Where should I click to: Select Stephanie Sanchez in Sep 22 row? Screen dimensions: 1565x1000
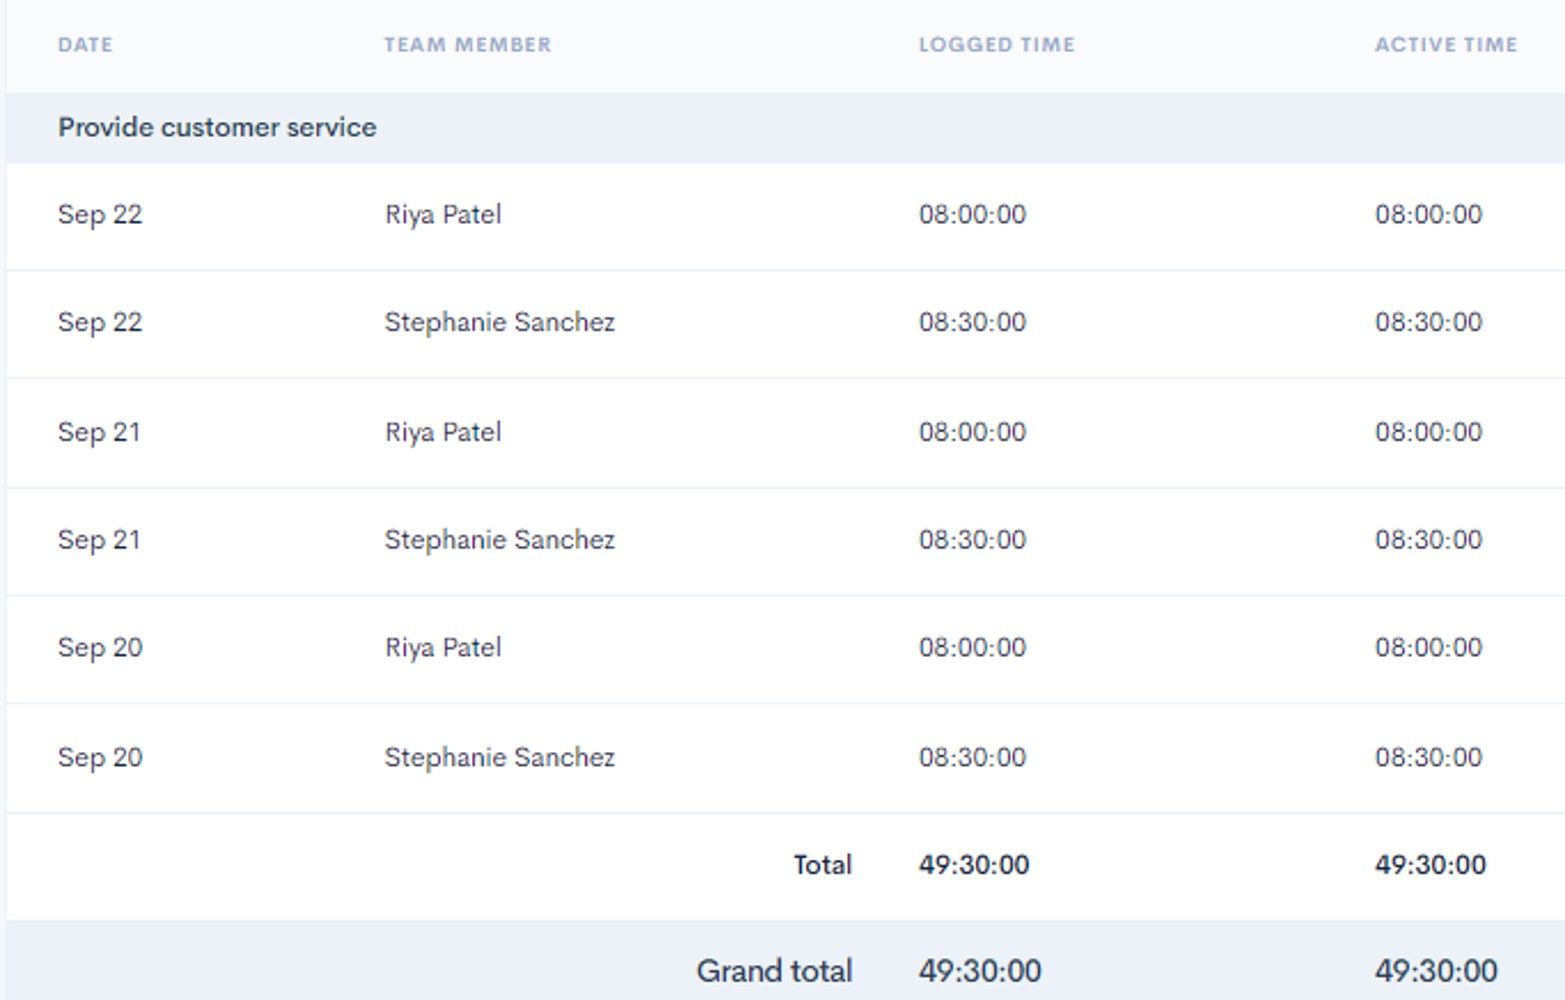(x=499, y=322)
